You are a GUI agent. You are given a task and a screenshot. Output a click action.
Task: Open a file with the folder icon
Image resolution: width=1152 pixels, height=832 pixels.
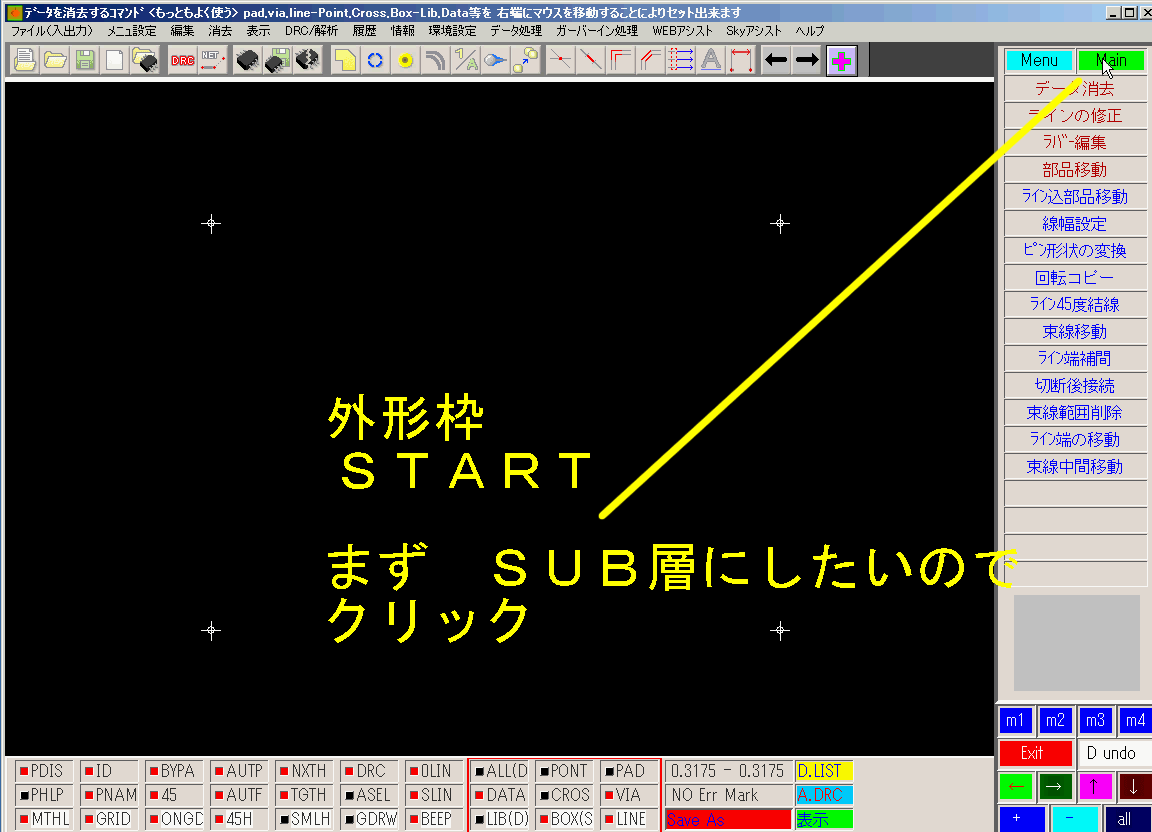(x=55, y=60)
